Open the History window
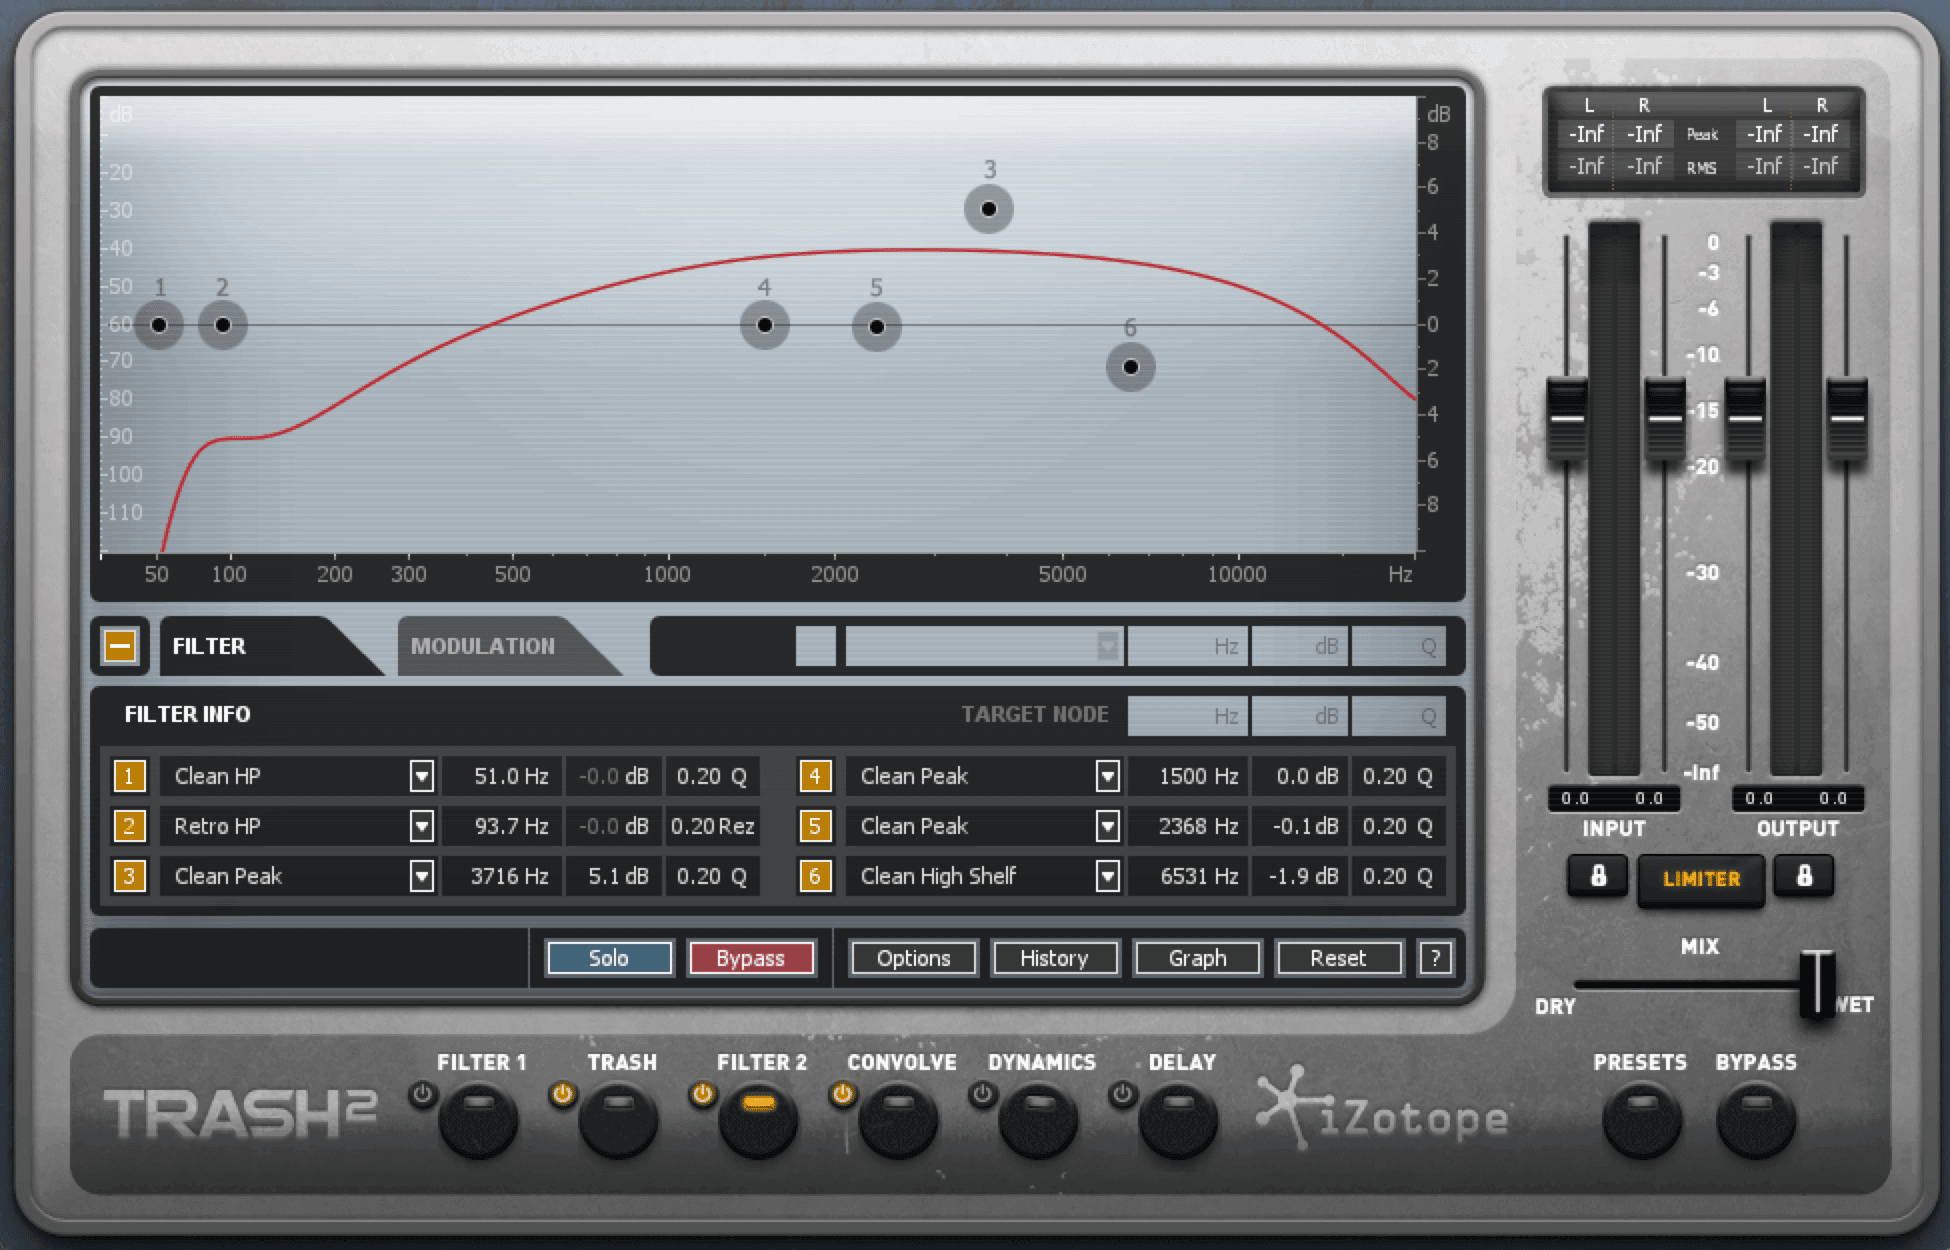 point(1055,958)
